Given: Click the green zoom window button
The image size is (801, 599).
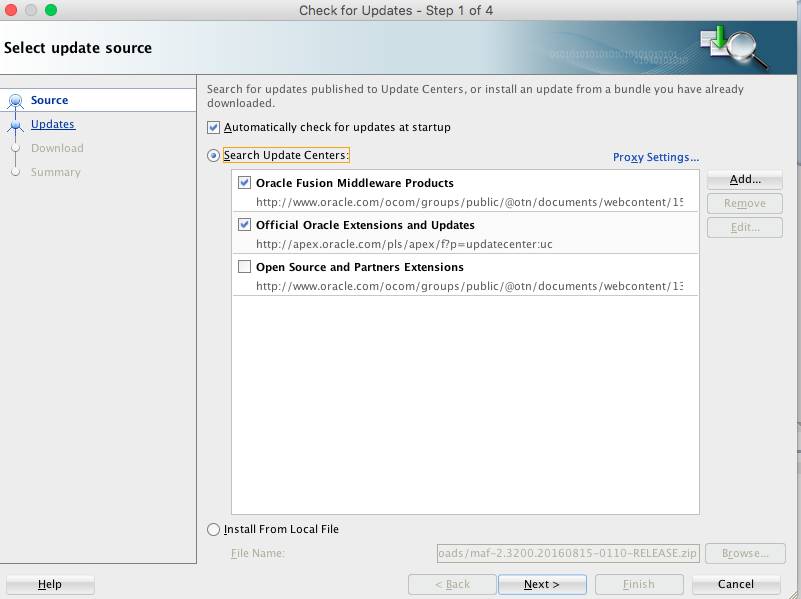Looking at the screenshot, I should (51, 10).
